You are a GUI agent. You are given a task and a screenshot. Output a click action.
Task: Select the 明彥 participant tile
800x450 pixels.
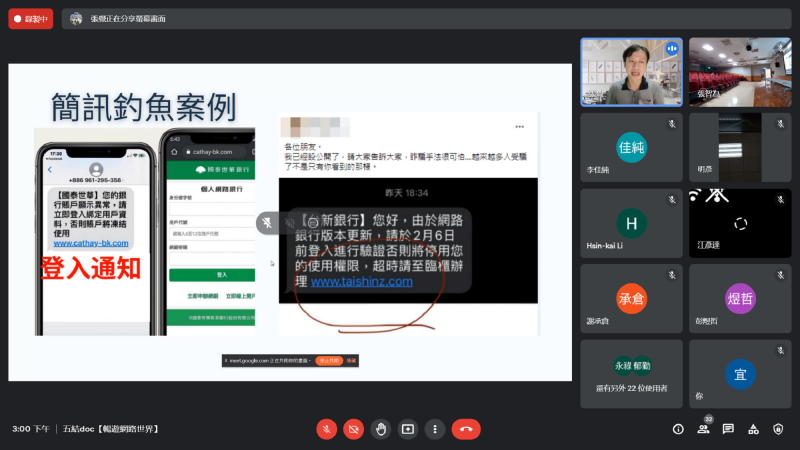pyautogui.click(x=740, y=147)
